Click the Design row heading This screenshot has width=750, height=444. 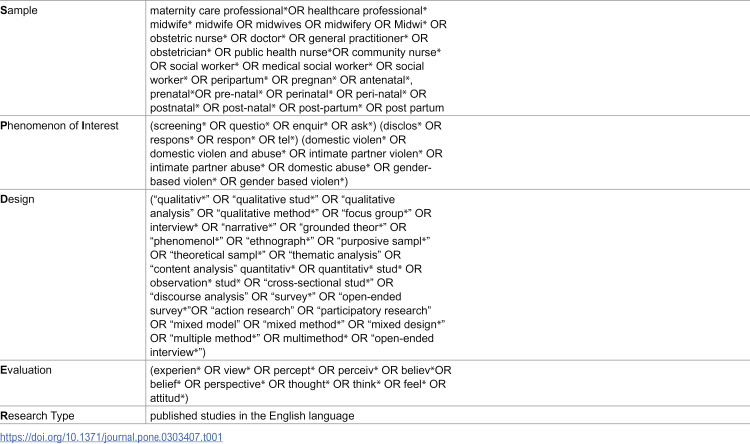pyautogui.click(x=17, y=200)
